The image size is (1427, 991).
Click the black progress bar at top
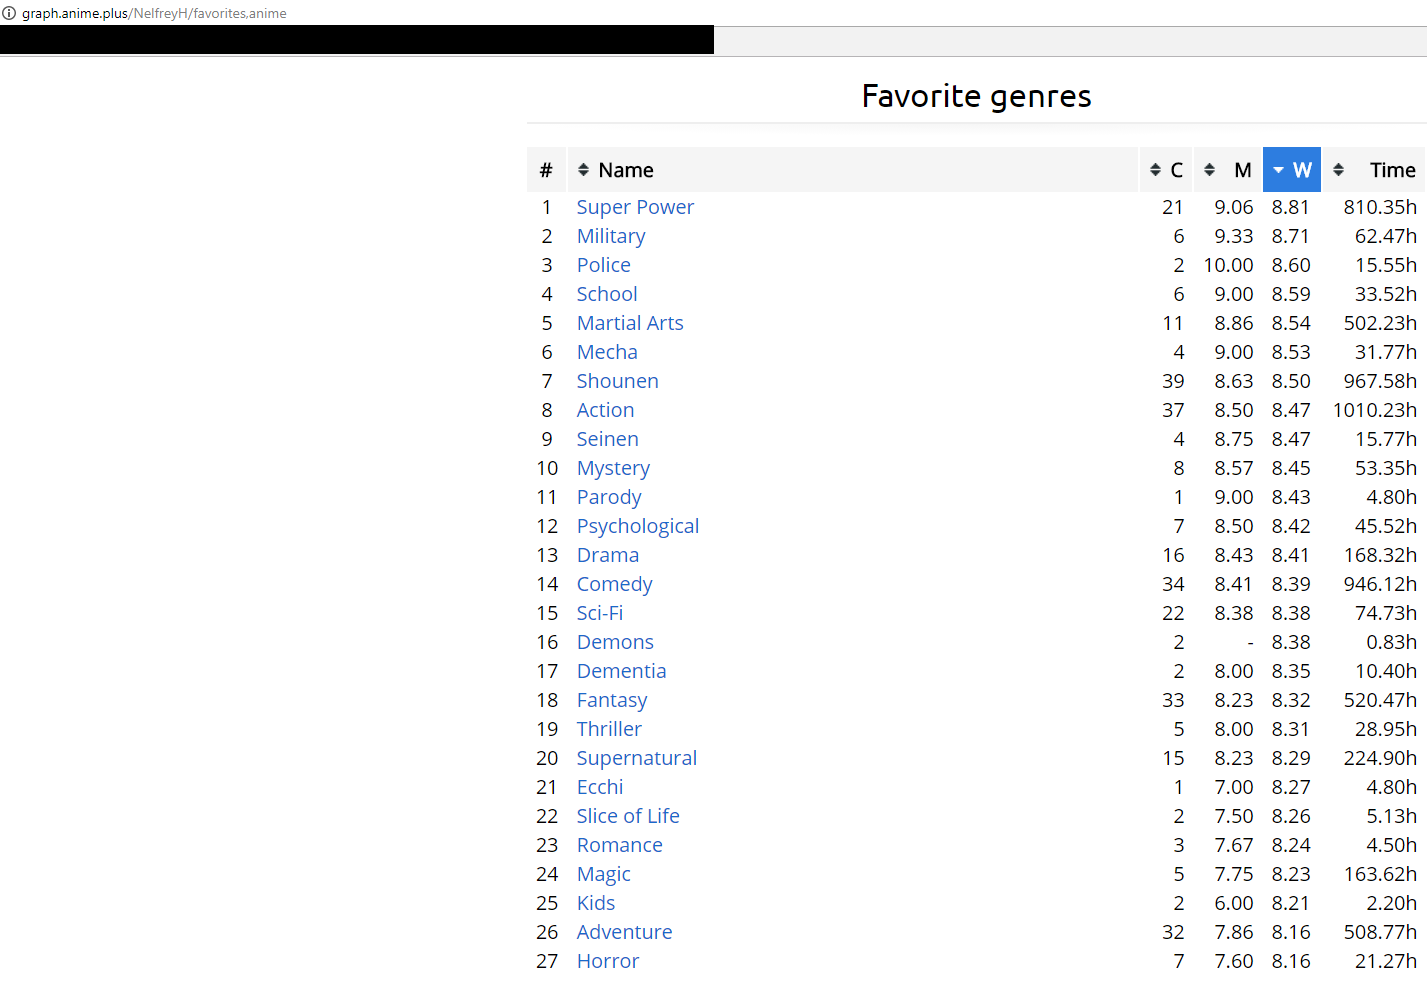[357, 40]
